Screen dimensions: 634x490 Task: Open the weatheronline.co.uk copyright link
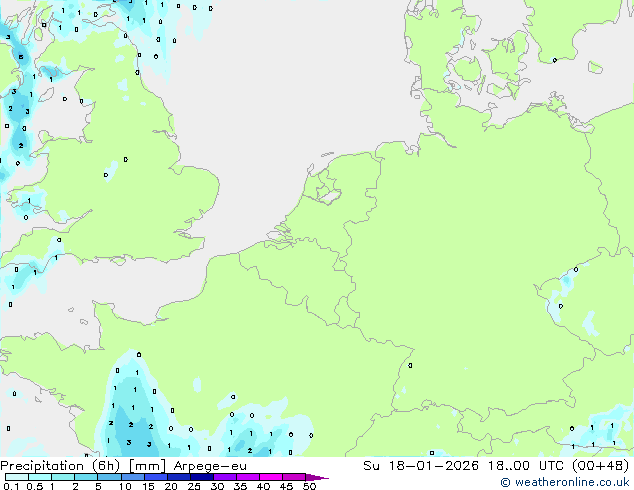[565, 482]
